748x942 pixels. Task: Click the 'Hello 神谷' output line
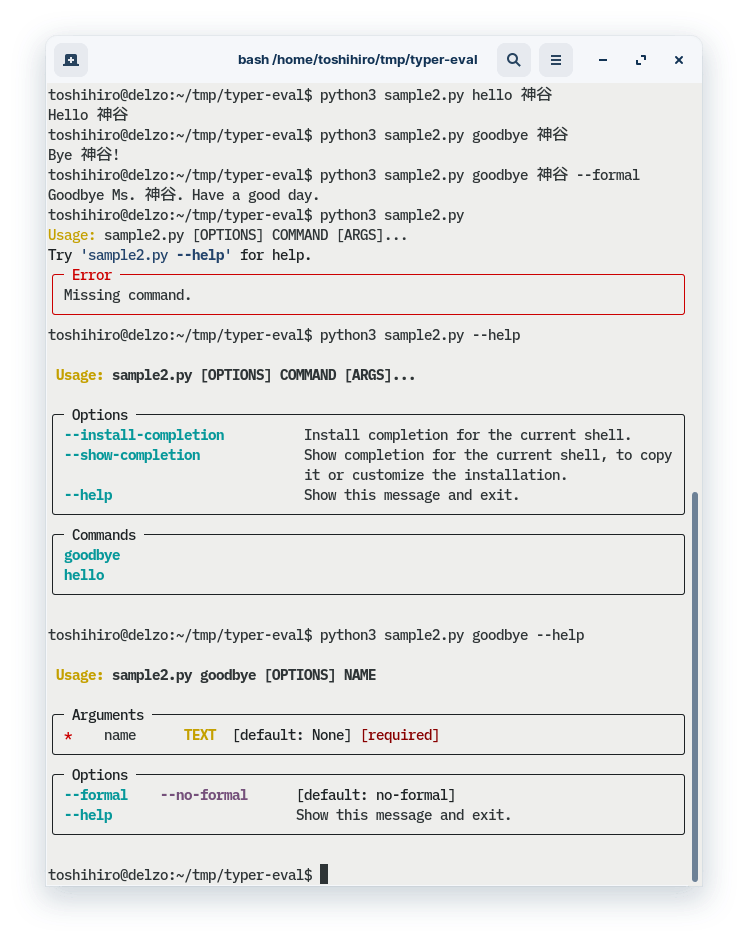[88, 115]
